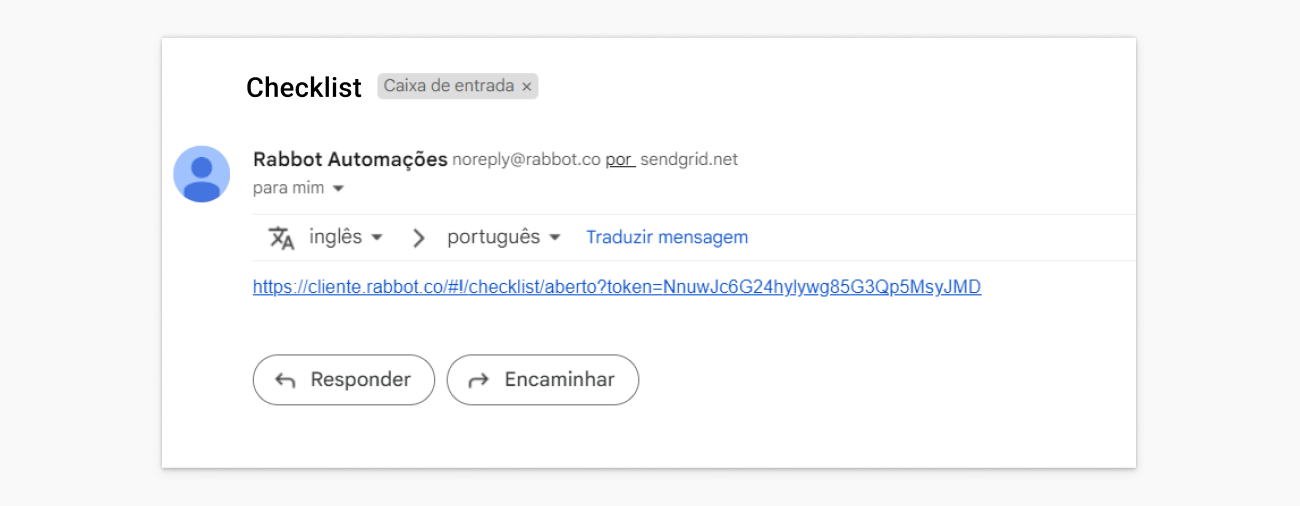Click the Traduzir mensagem link
The image size is (1300, 506).
667,237
